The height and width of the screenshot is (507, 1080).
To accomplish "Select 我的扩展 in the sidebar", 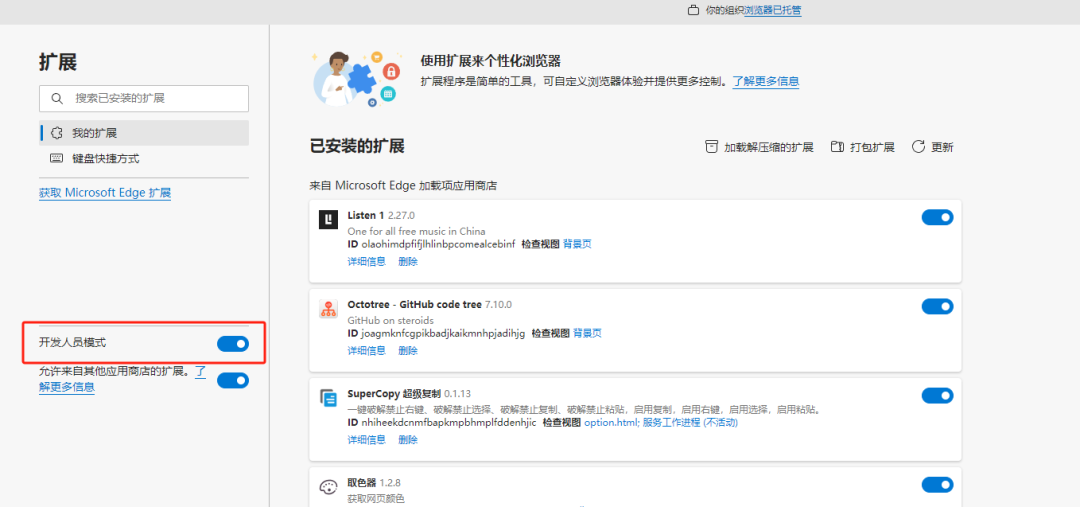I will coord(94,133).
